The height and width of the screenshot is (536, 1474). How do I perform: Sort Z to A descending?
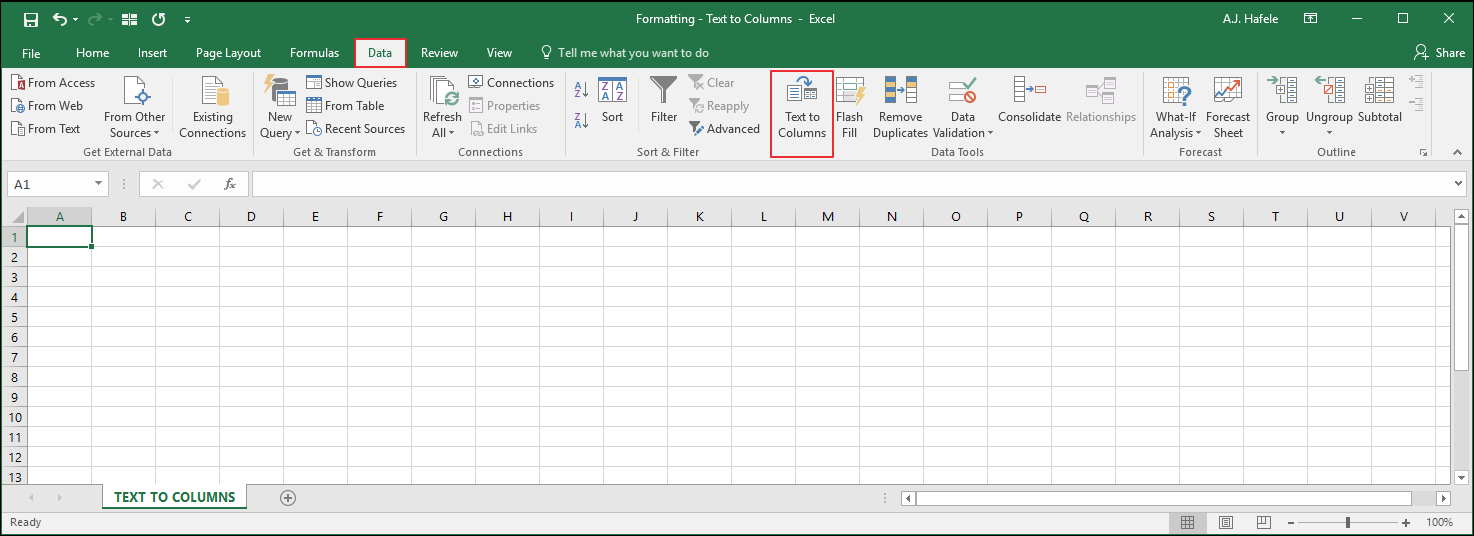pos(581,121)
